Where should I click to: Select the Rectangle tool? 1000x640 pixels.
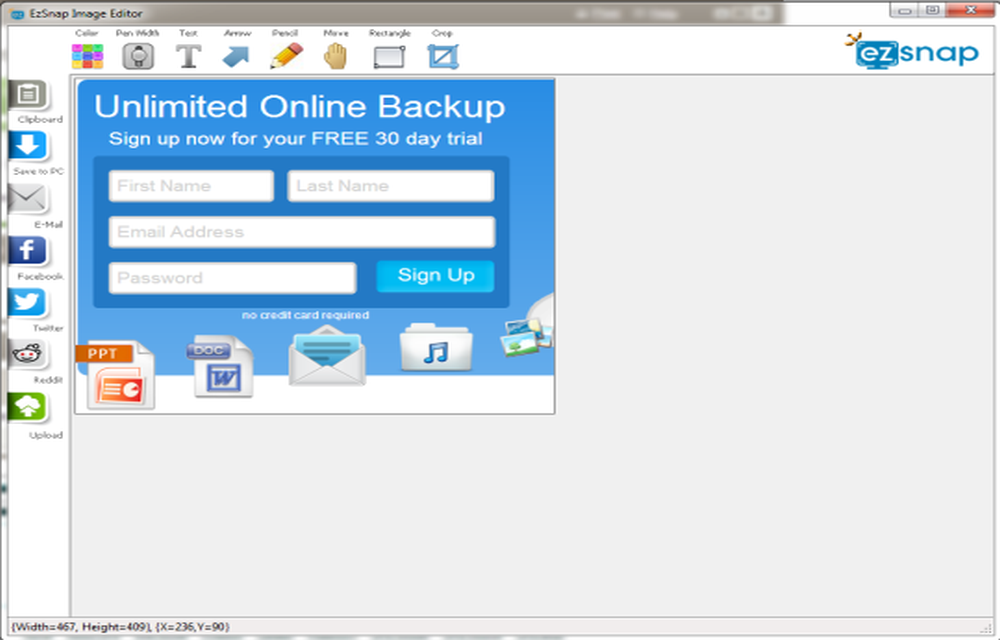pos(389,56)
